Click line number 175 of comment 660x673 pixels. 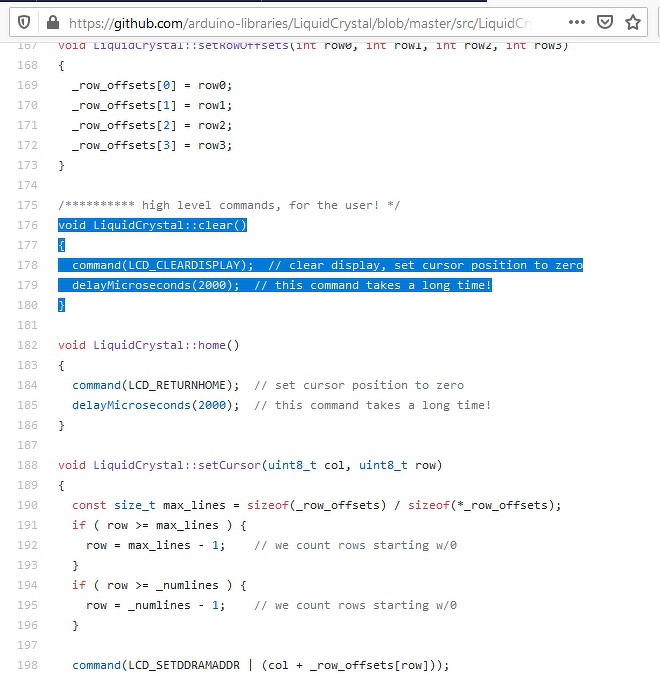pyautogui.click(x=27, y=205)
